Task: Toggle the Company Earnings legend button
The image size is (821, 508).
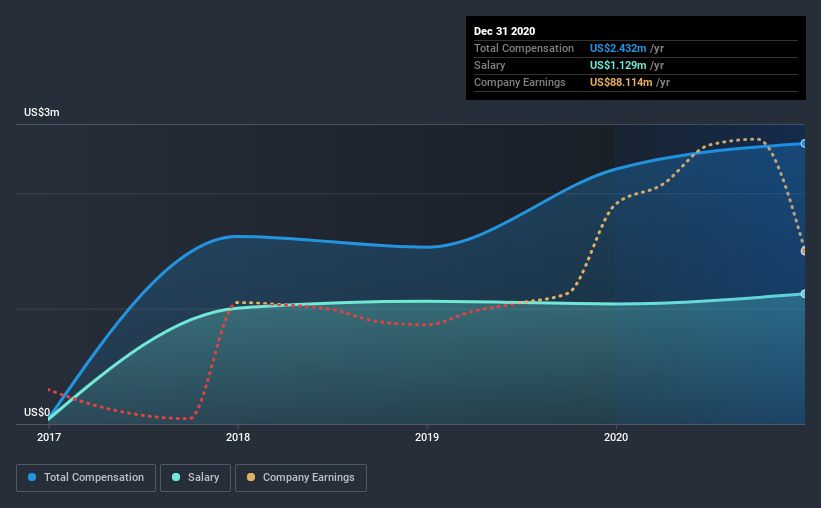Action: [x=301, y=478]
